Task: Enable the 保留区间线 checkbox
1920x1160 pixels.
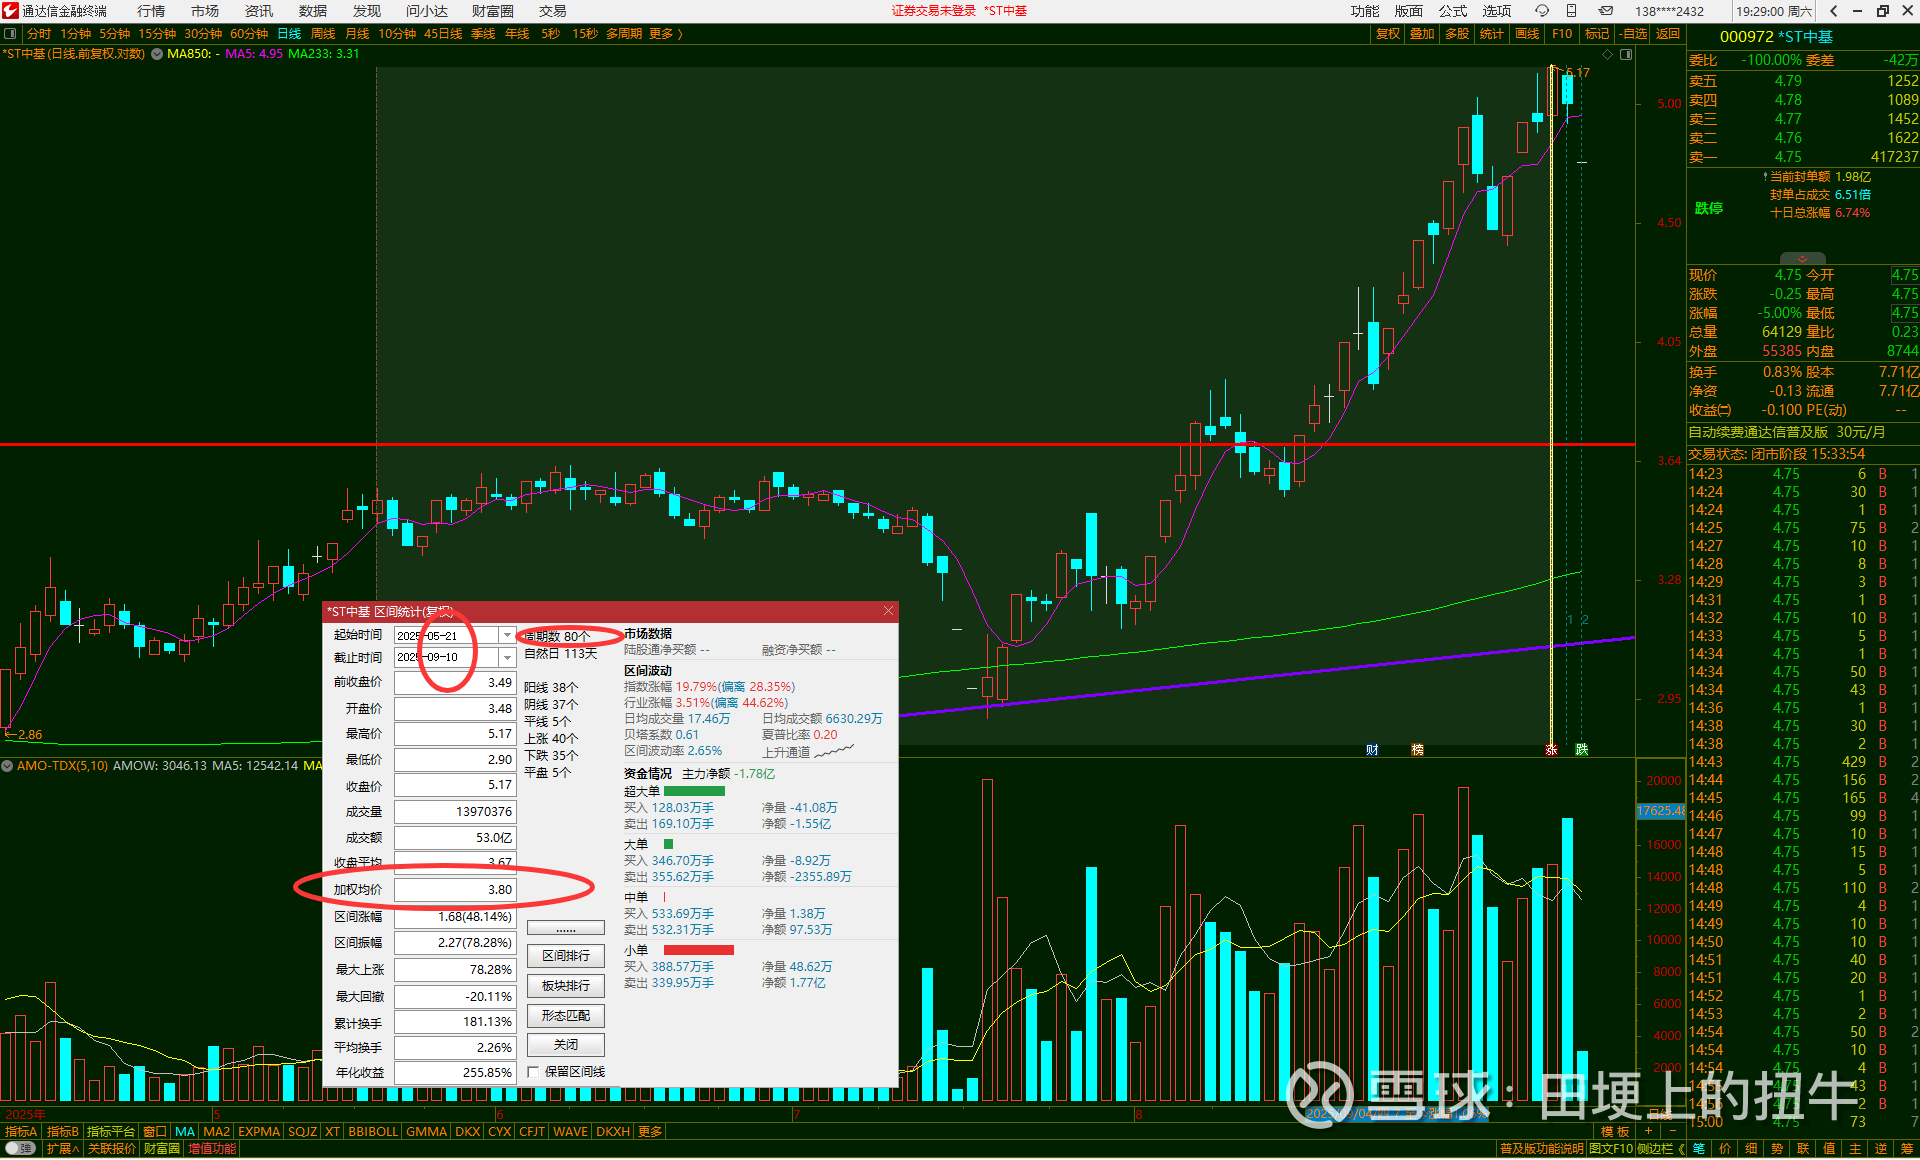Action: pos(534,1072)
